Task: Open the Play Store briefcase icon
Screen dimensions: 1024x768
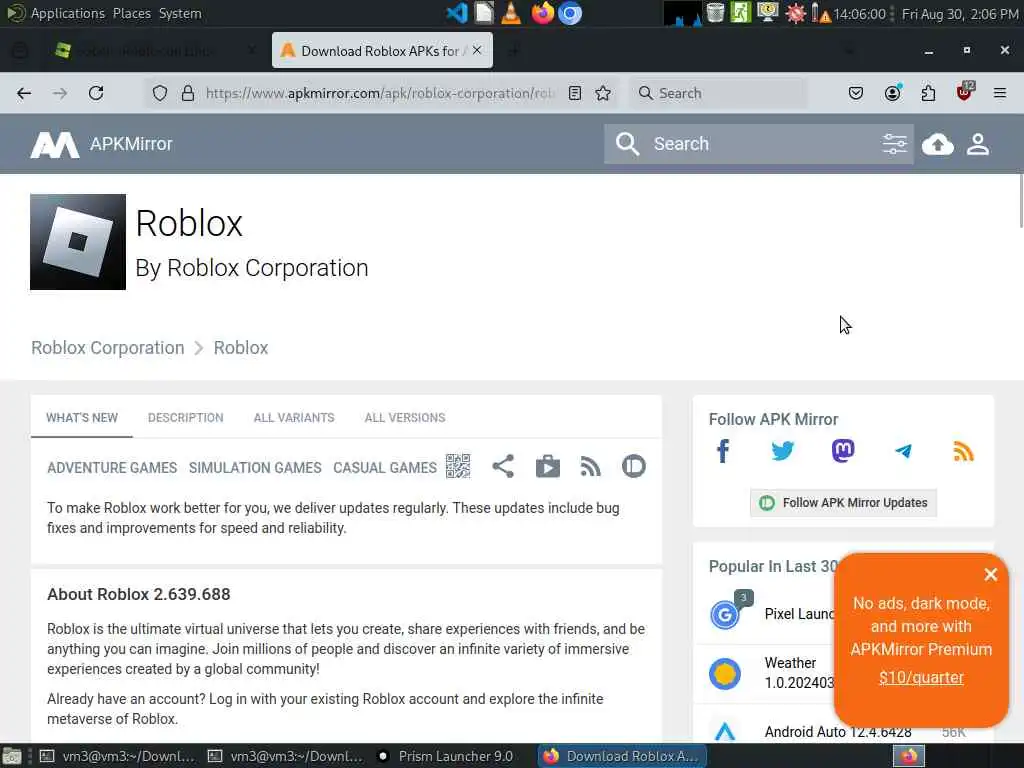Action: (x=547, y=466)
